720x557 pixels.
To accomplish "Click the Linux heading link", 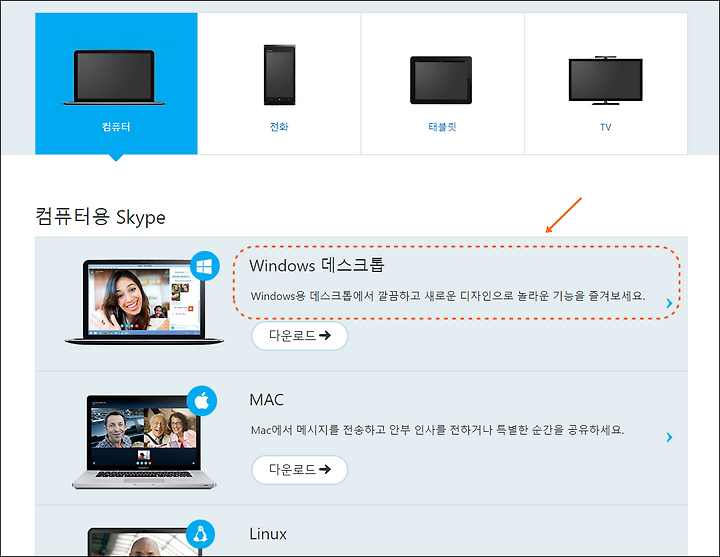I will pos(268,534).
